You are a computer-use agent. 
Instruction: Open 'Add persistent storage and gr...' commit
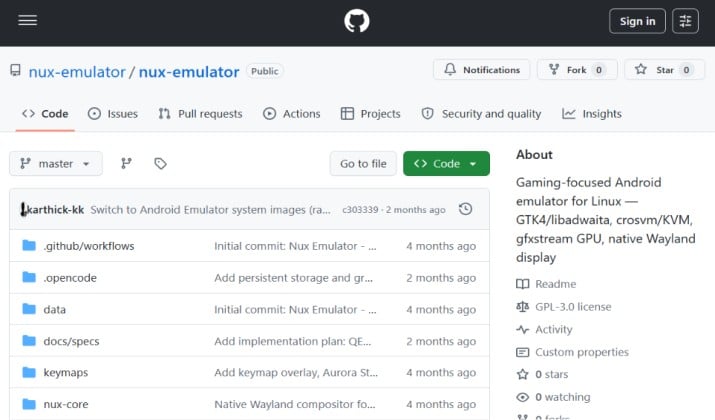[x=294, y=278]
